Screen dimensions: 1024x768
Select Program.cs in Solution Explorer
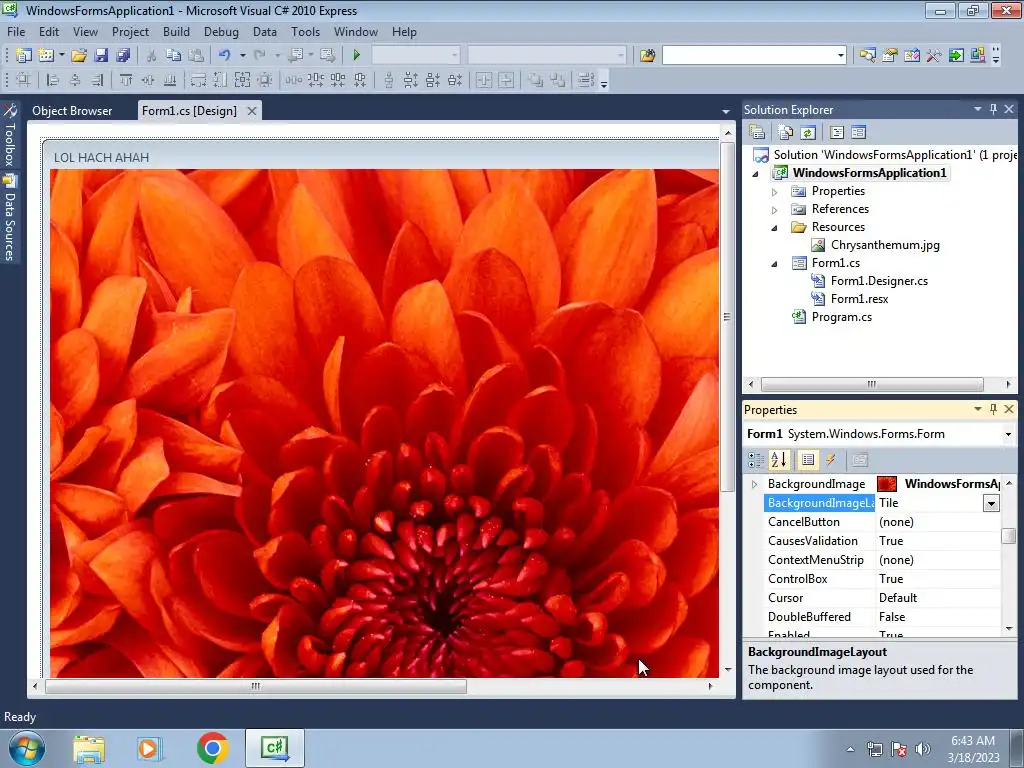(841, 317)
